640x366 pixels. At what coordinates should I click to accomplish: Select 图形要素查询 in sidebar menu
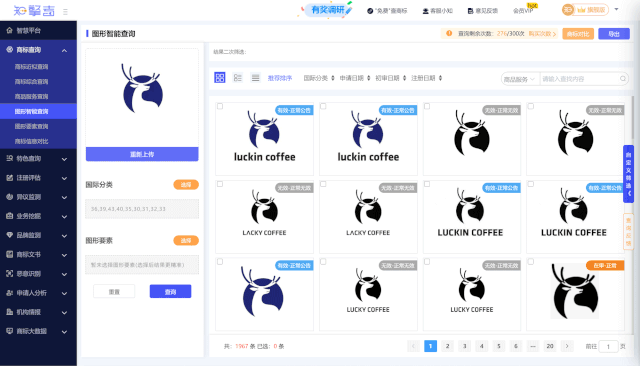[31, 126]
